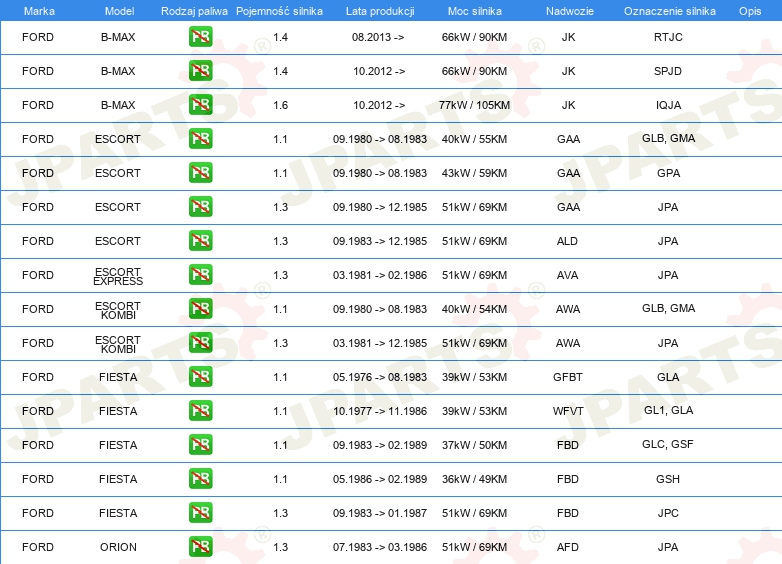This screenshot has height=564, width=782.
Task: Click the fuel icon in the Escort Kombi 1.1 row
Action: pyautogui.click(x=200, y=309)
